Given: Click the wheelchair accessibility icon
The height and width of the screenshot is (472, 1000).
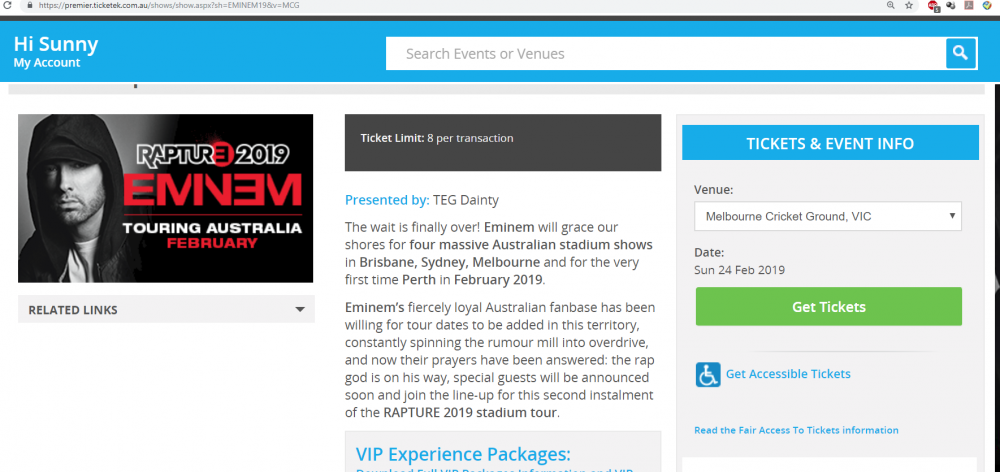Looking at the screenshot, I should [x=708, y=375].
